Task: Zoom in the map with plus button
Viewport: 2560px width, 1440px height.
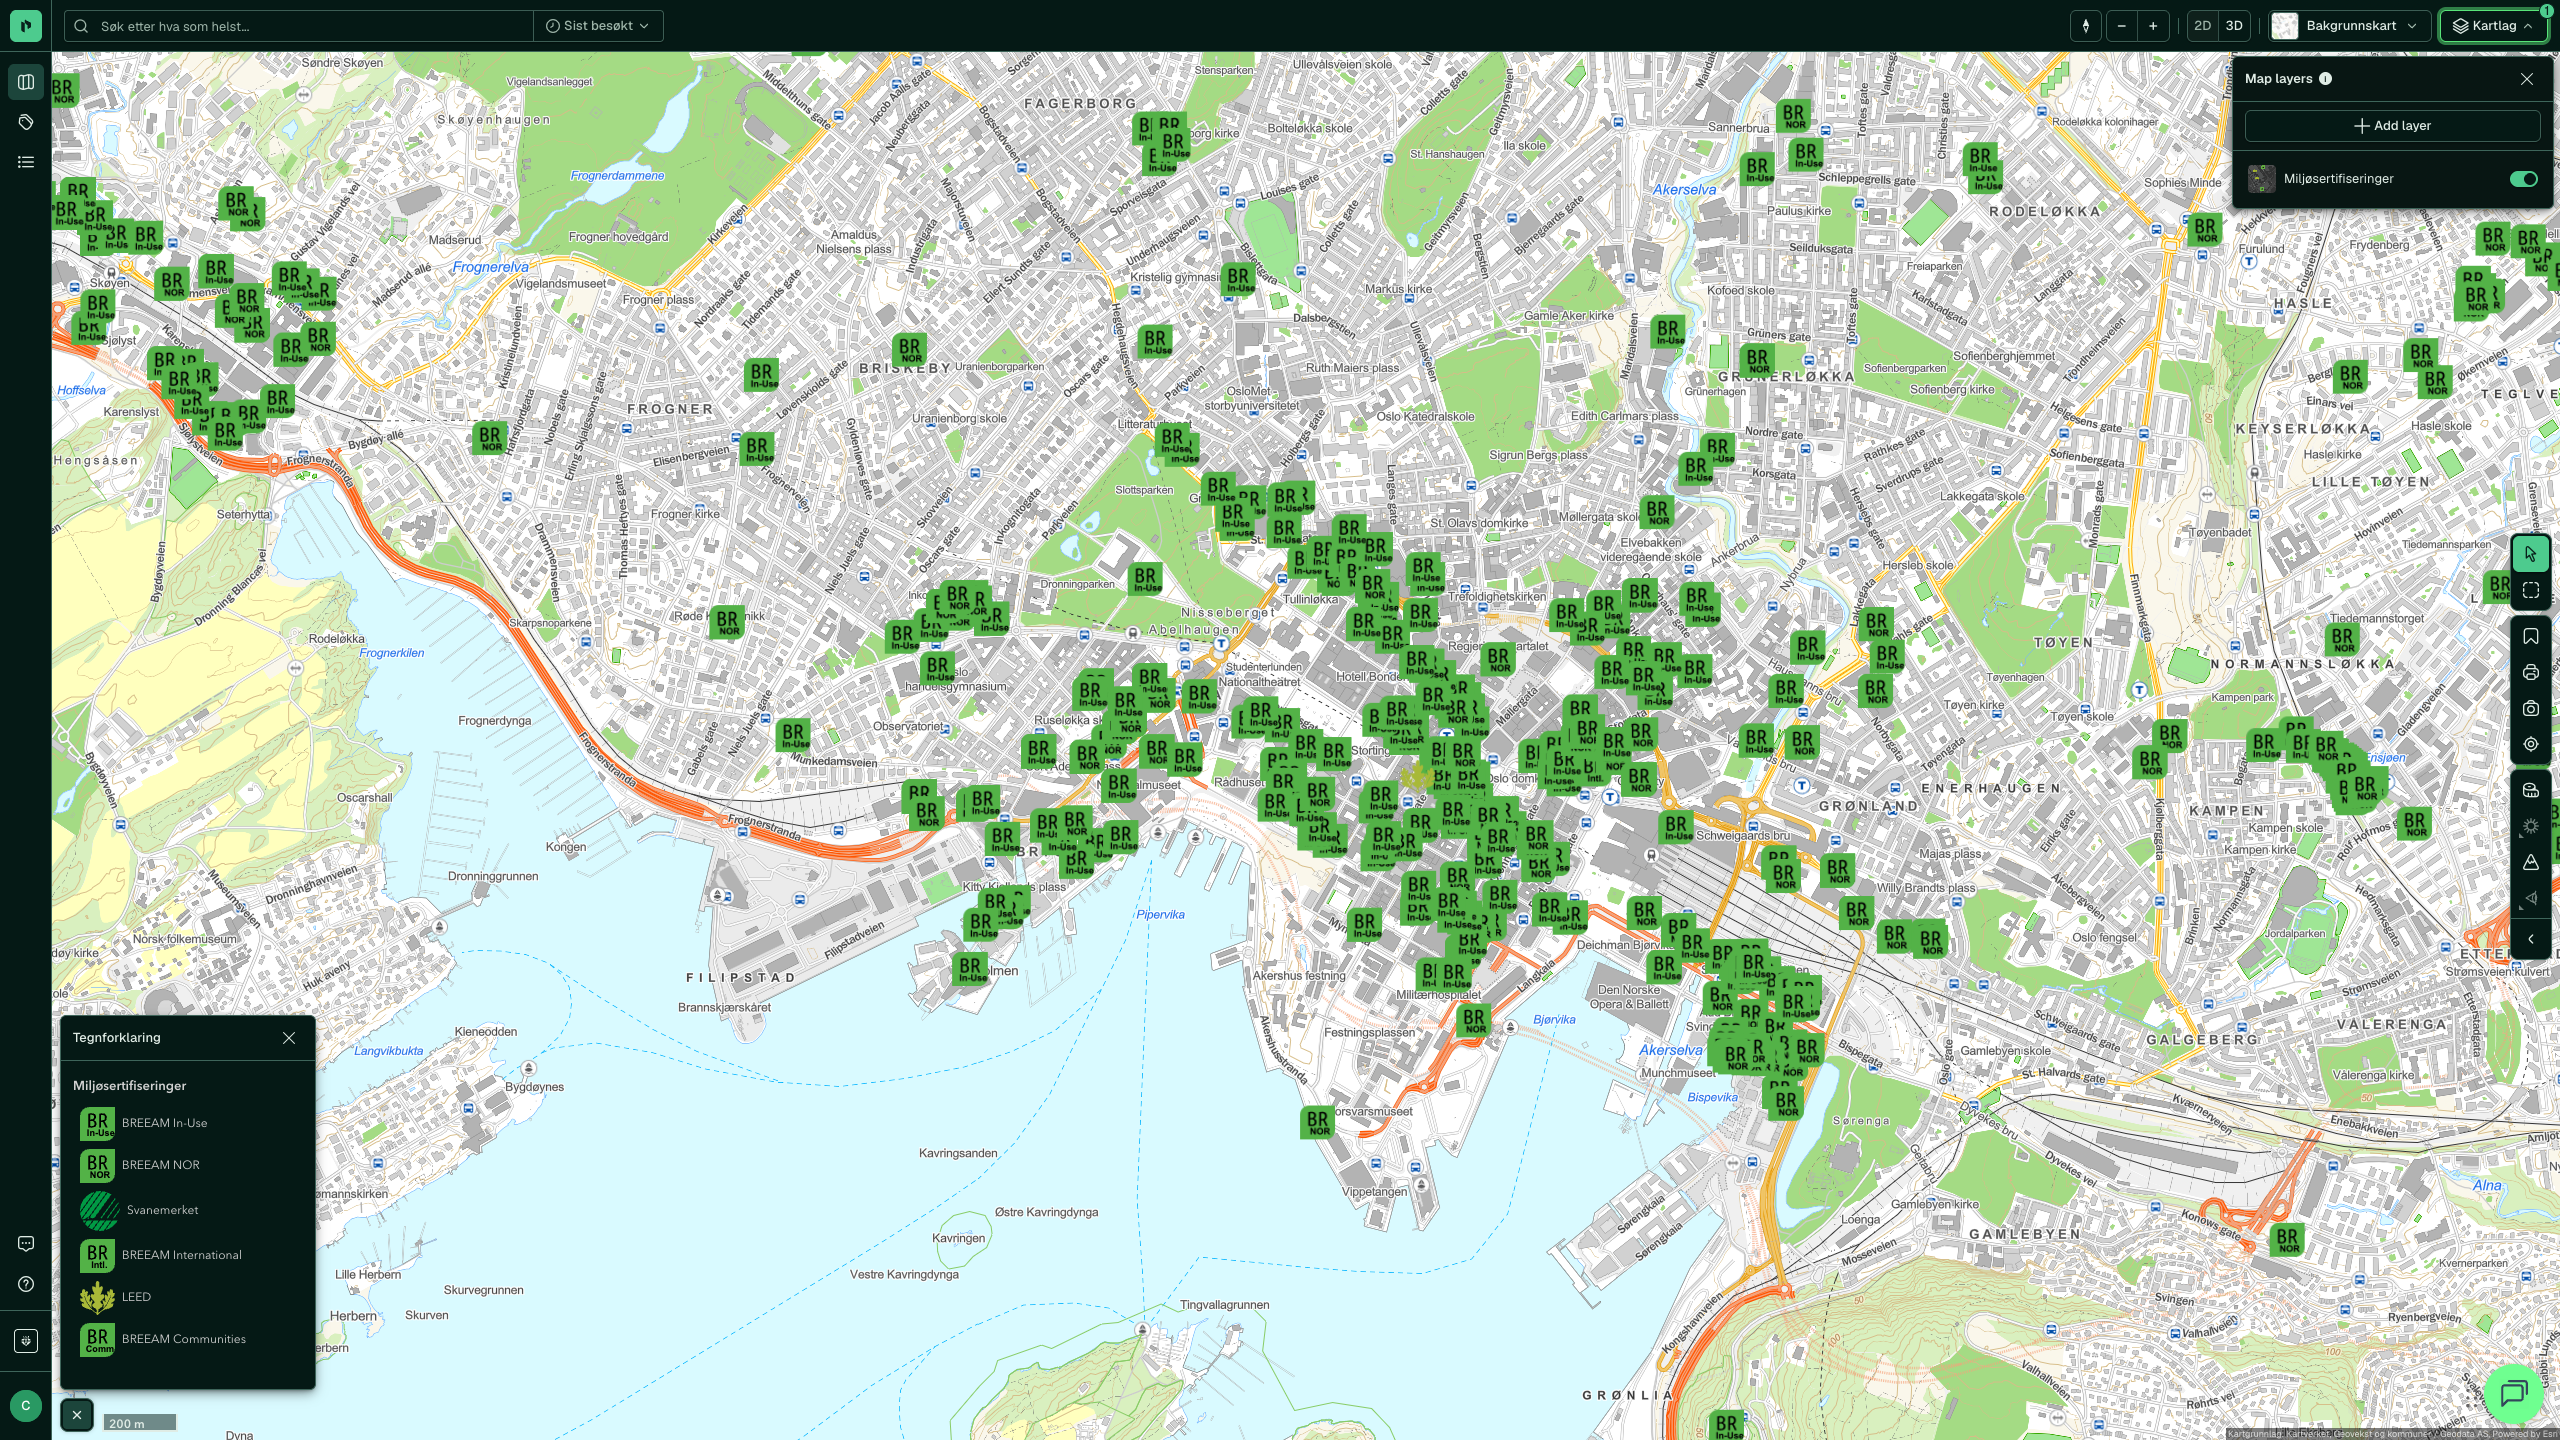Action: 2153,26
